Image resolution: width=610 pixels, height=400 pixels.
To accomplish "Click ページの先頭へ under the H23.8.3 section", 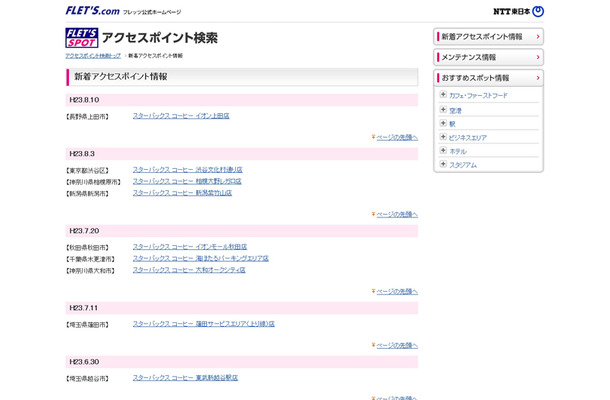I will pyautogui.click(x=397, y=214).
